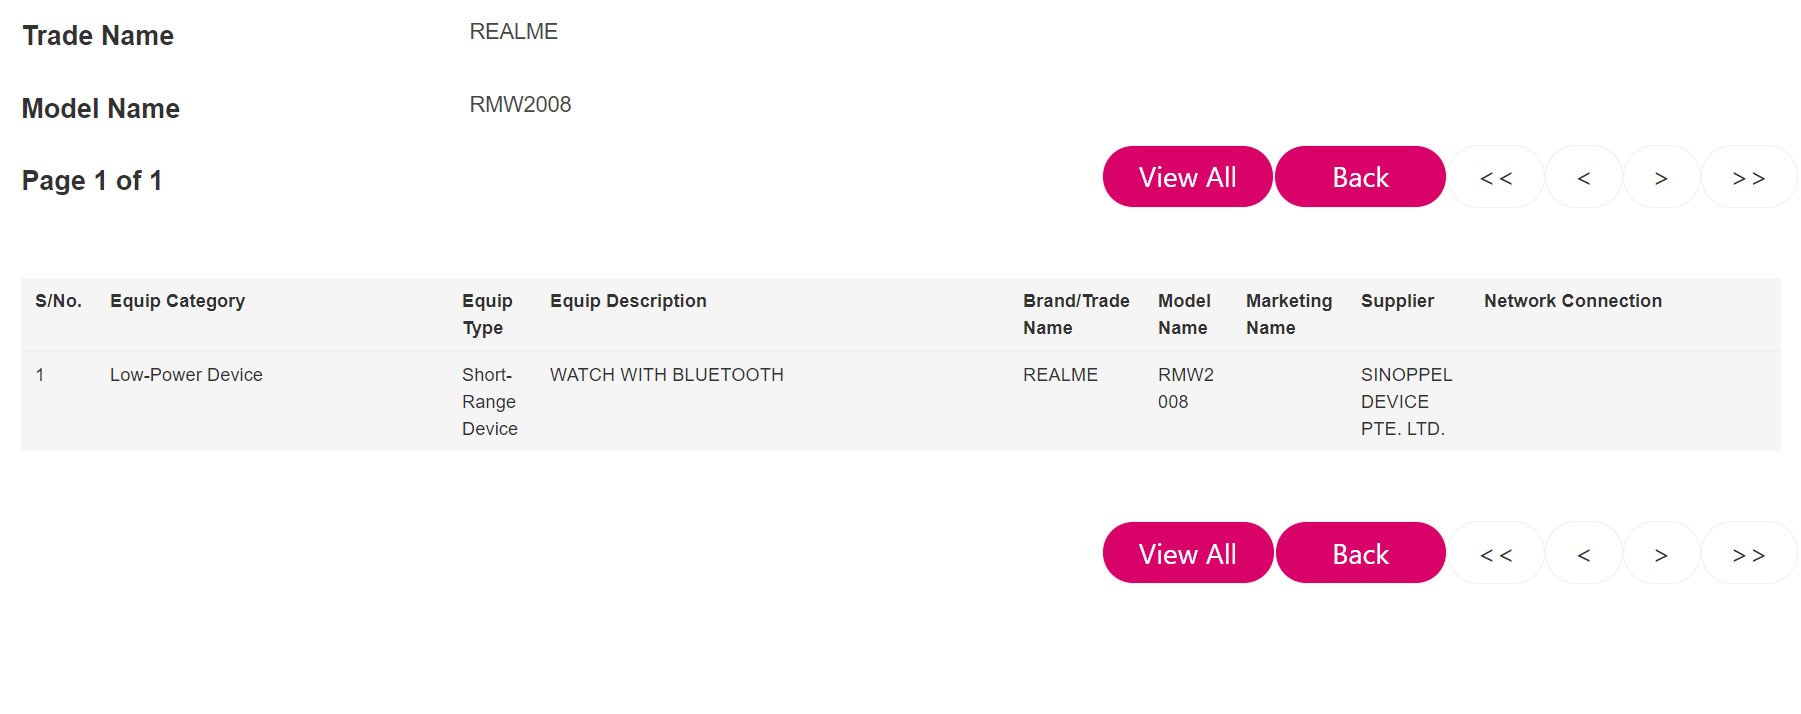
Task: Select the Supplier column header
Action: [x=1397, y=301]
